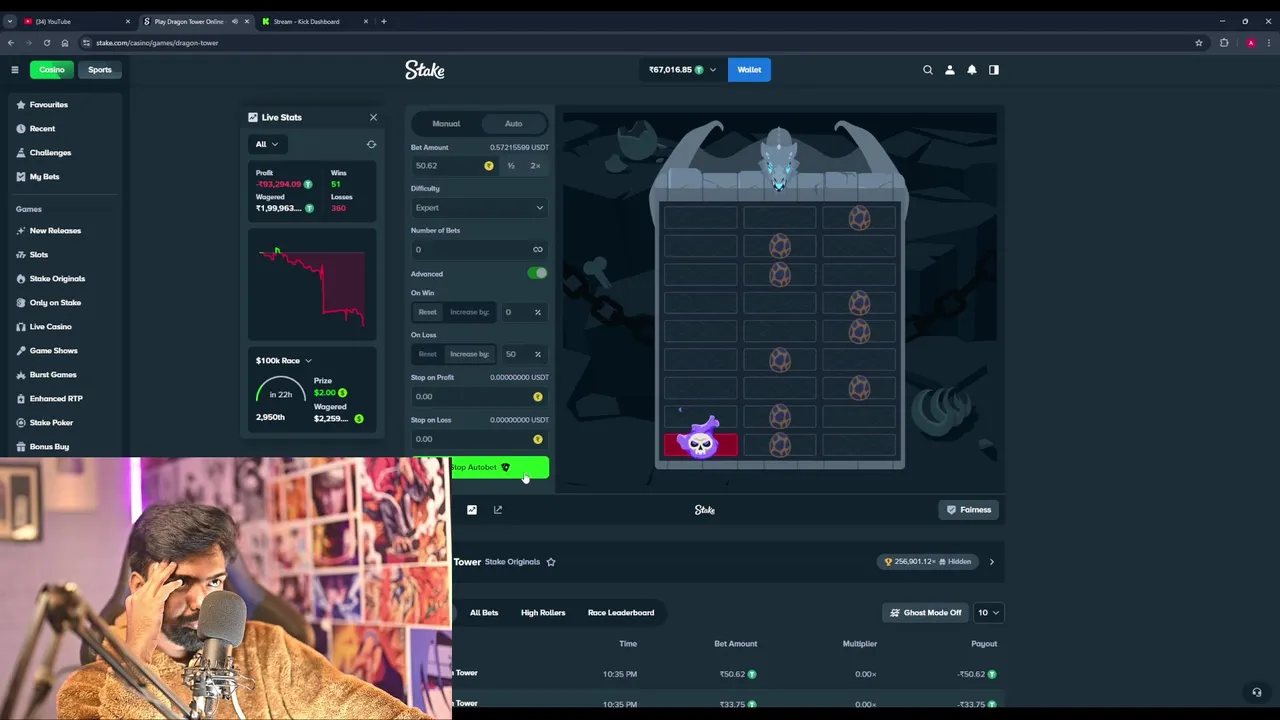Click the popout game icon
Image resolution: width=1280 pixels, height=720 pixels.
coord(498,510)
